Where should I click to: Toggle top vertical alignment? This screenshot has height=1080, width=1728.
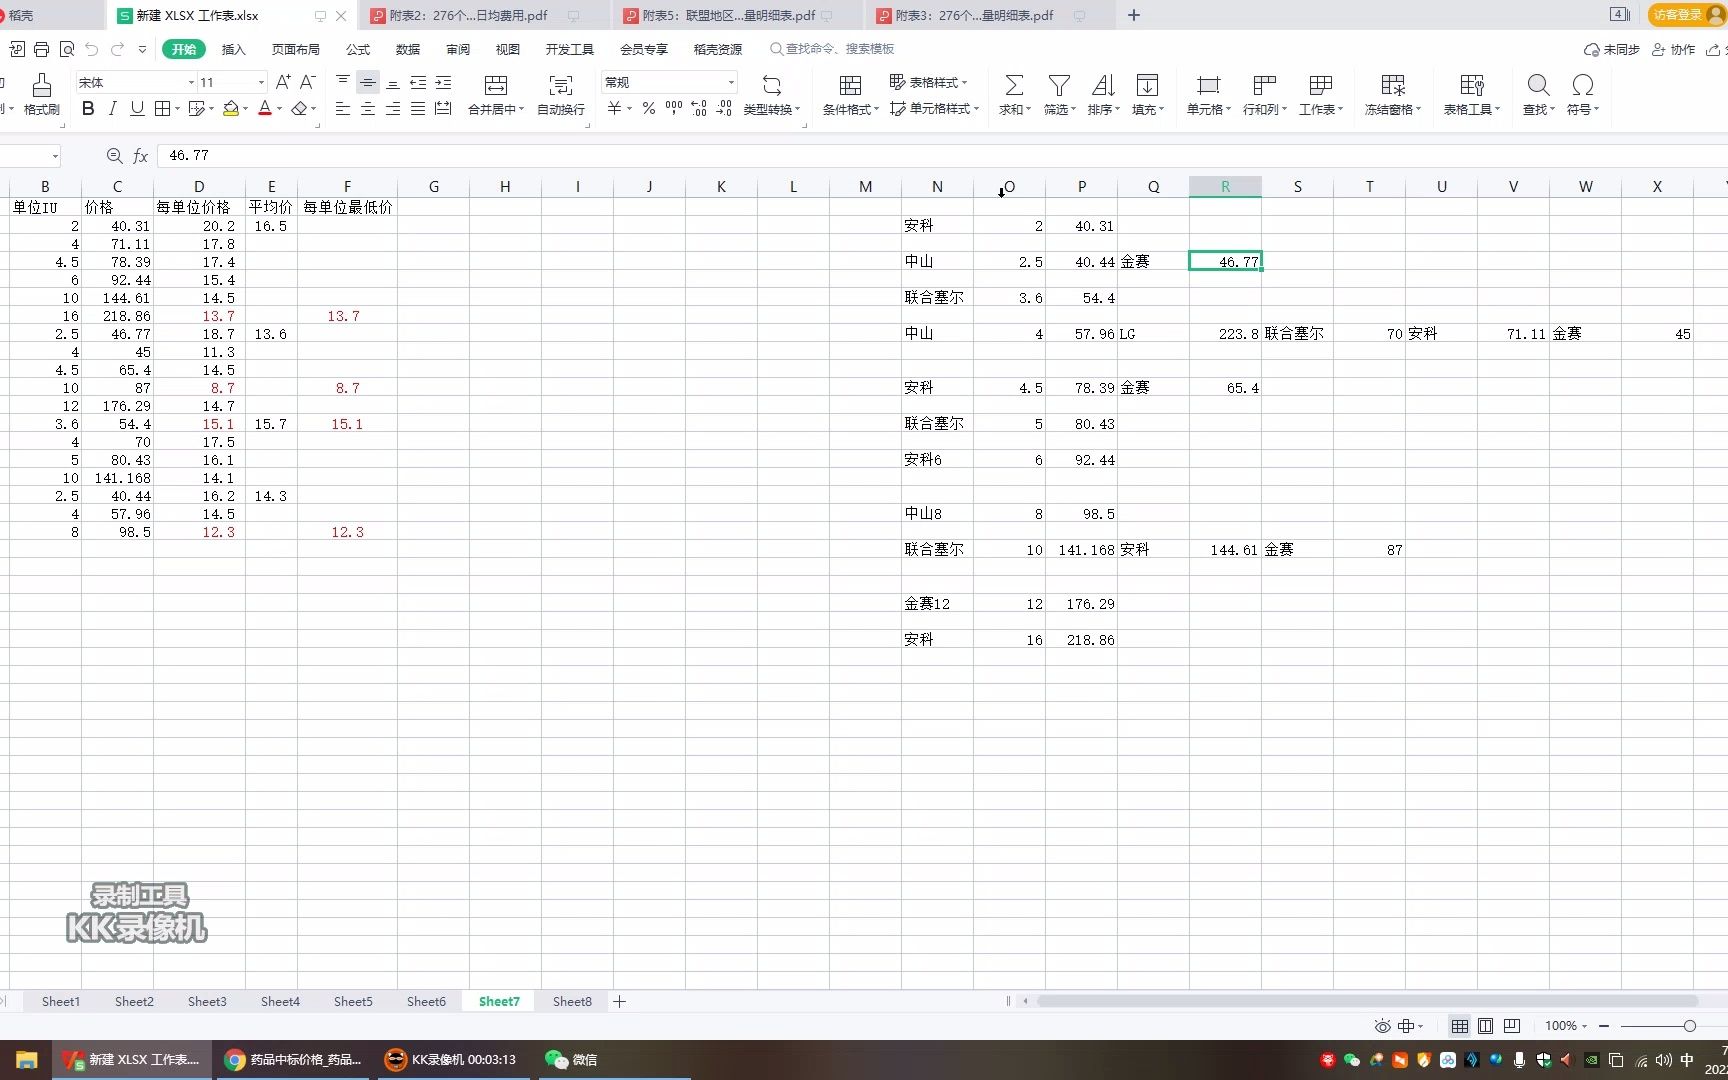click(x=343, y=82)
